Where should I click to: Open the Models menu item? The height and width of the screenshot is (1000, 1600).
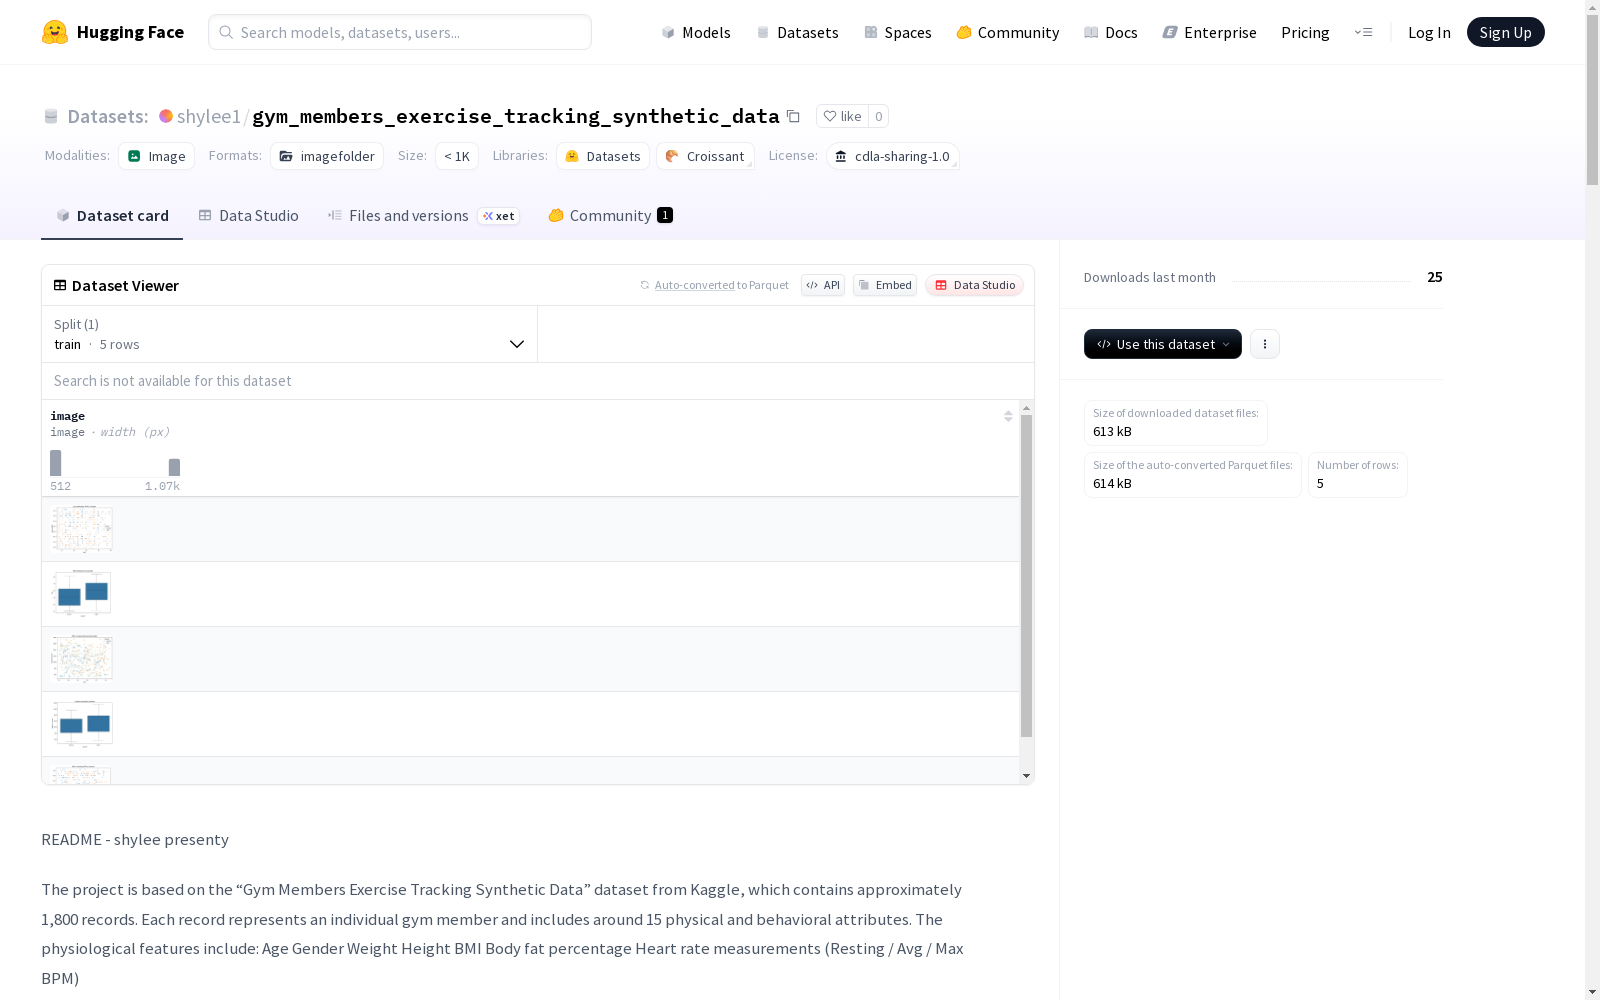(696, 32)
